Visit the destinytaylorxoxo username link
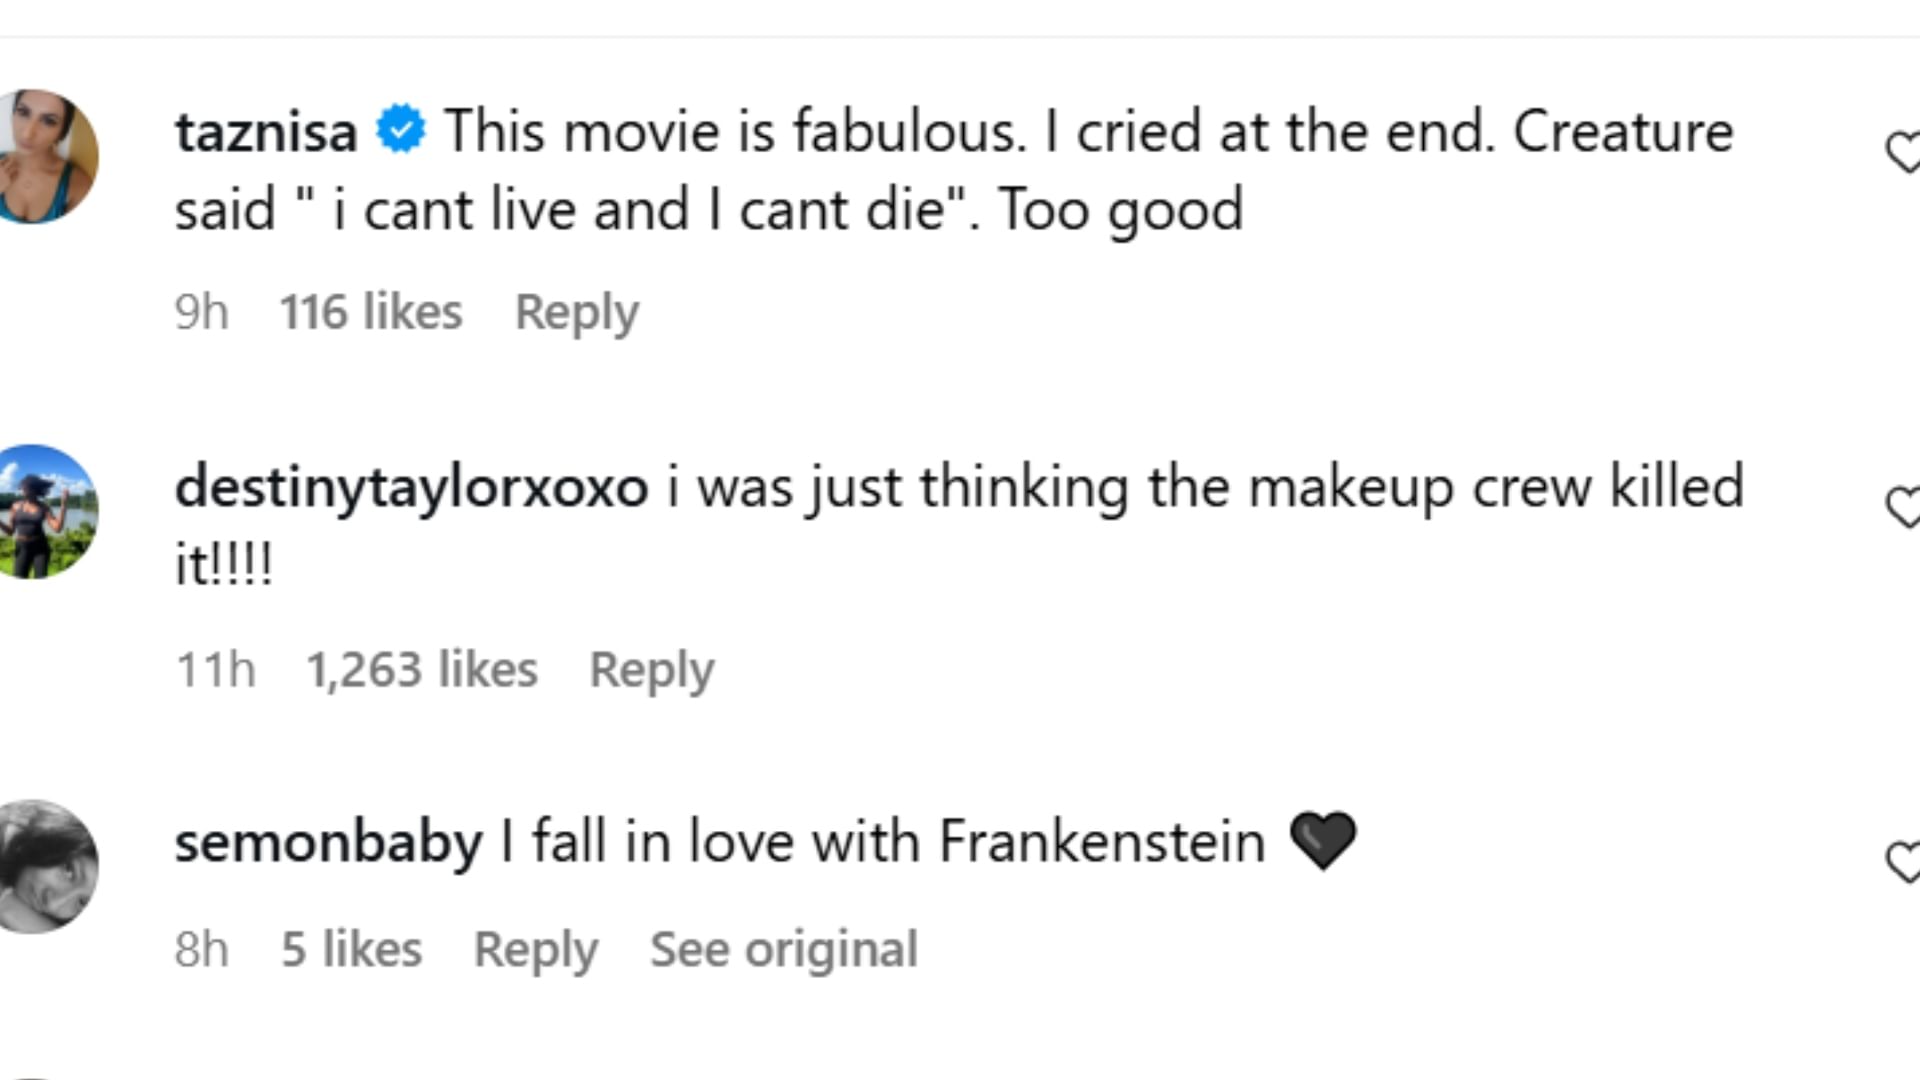The width and height of the screenshot is (1920, 1080). pos(411,487)
